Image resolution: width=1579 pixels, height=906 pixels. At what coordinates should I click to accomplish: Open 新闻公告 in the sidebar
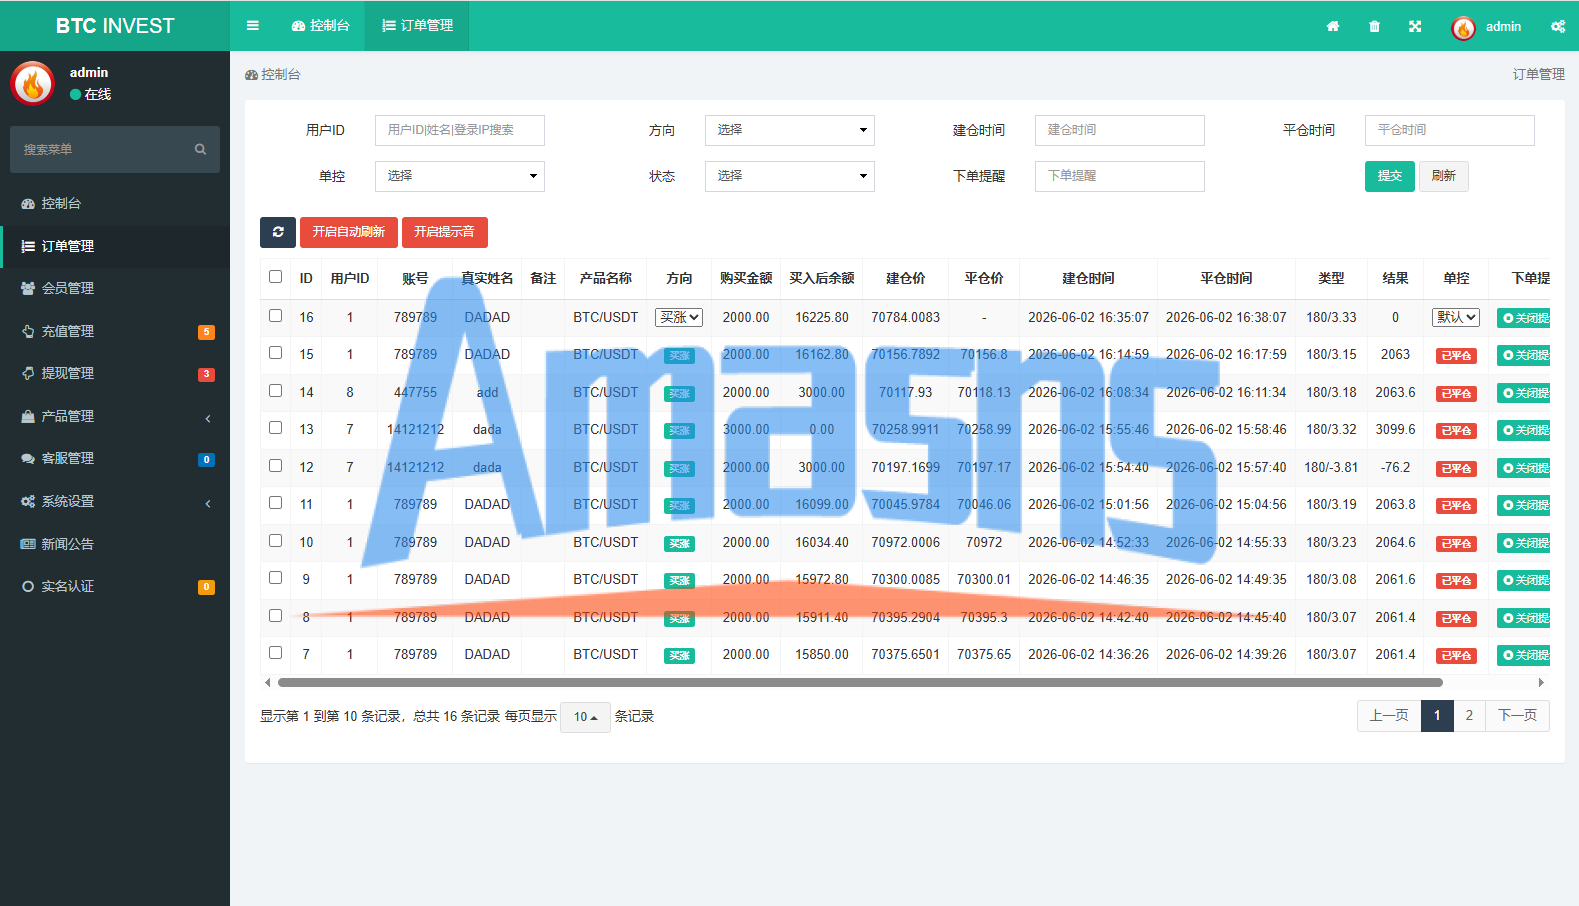click(x=115, y=544)
